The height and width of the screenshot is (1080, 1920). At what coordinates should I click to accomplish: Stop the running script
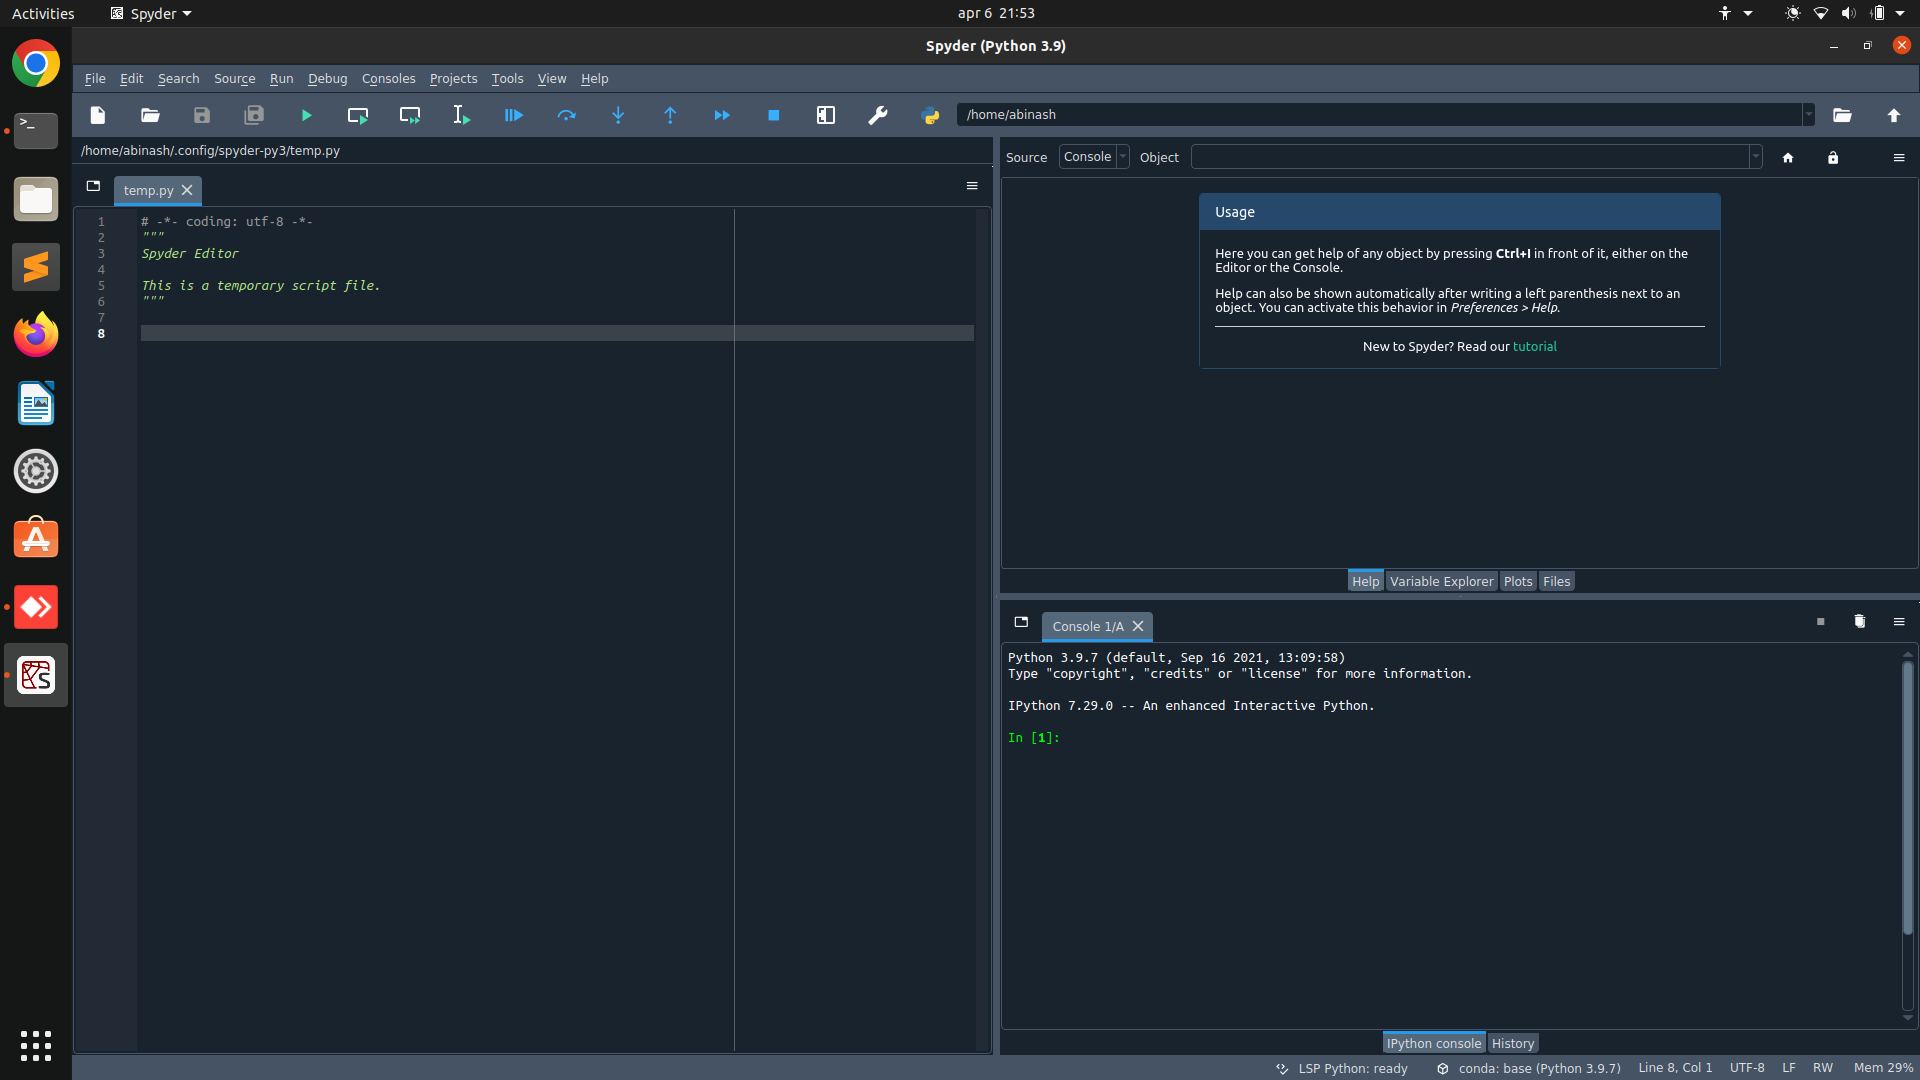pos(774,115)
